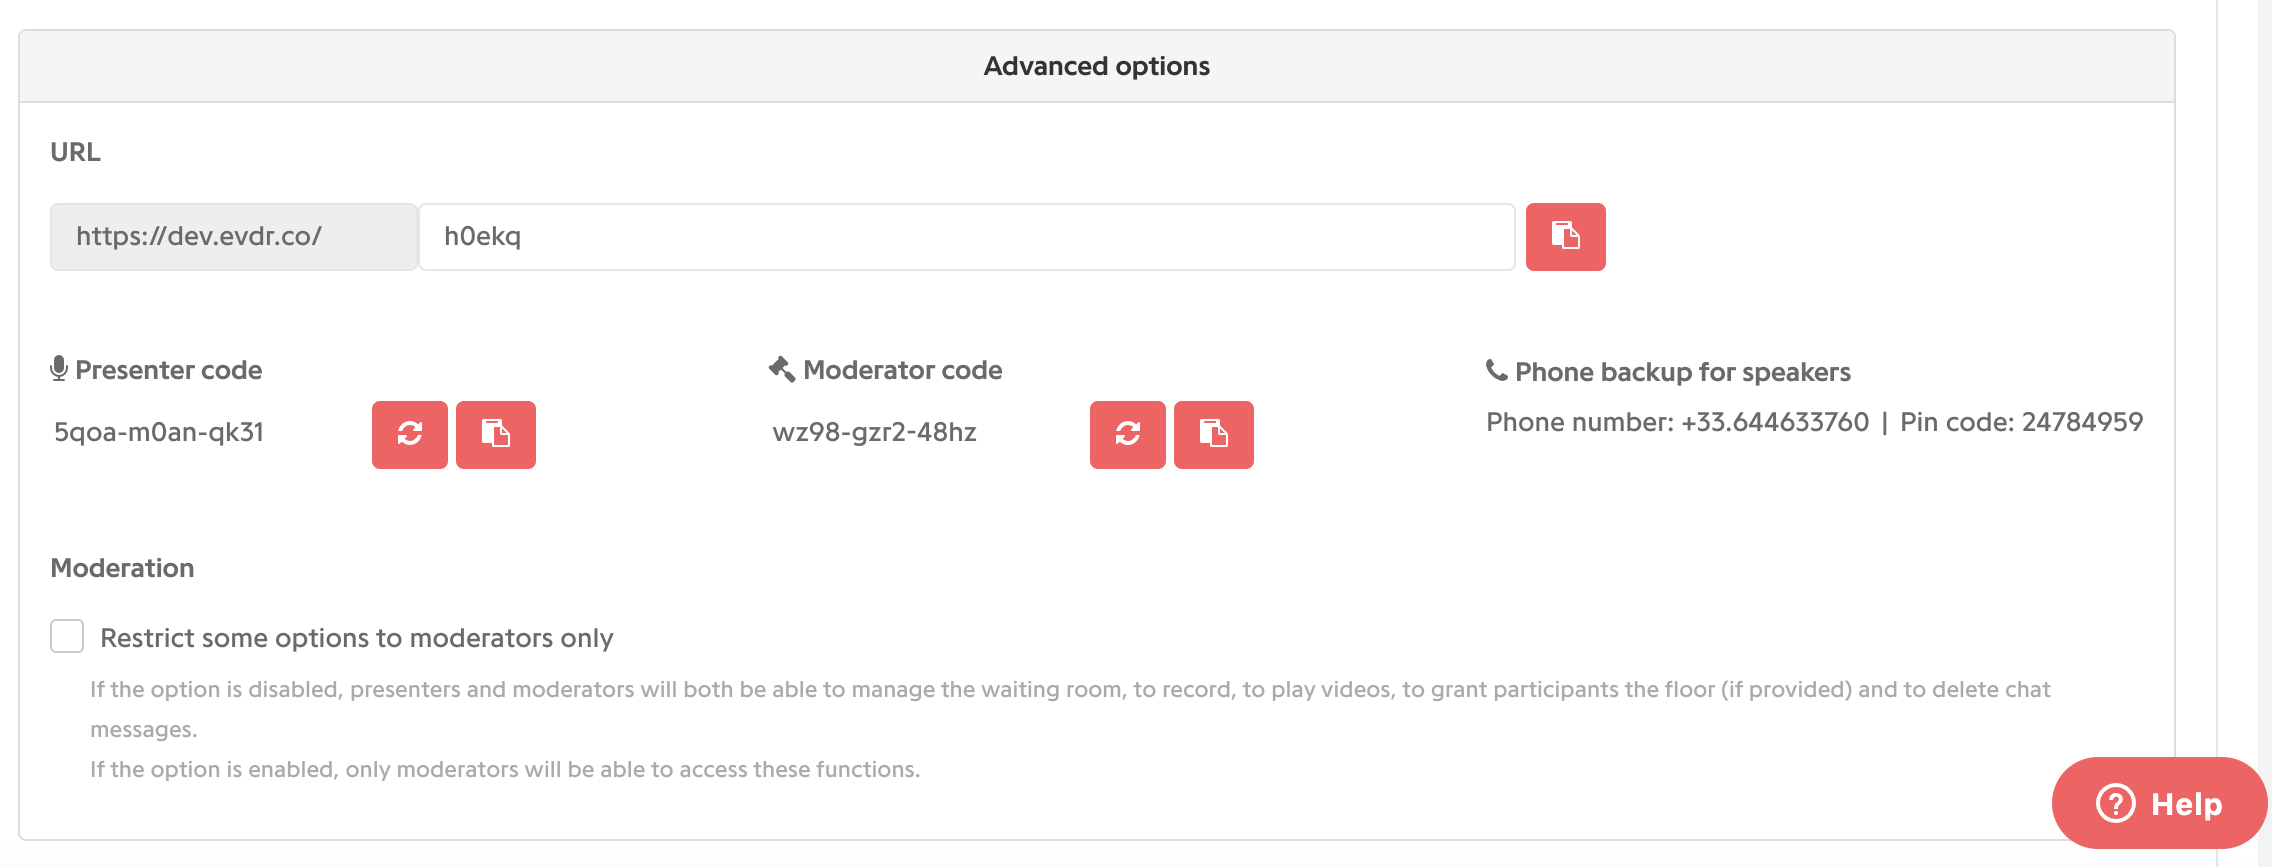This screenshot has width=2272, height=867.
Task: Click the Moderation section heading
Action: click(x=122, y=568)
